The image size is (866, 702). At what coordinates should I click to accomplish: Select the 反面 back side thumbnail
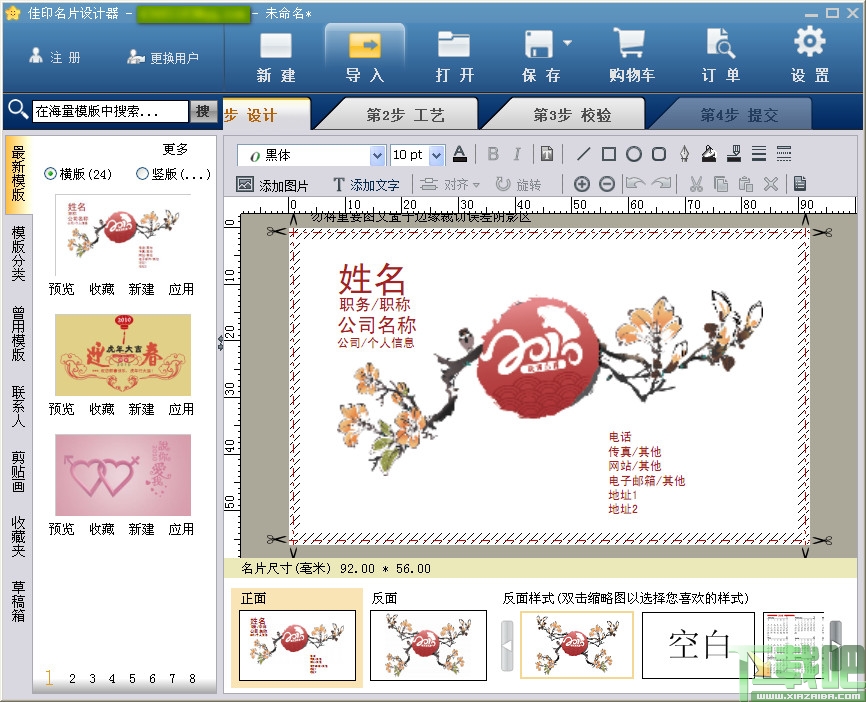click(x=428, y=645)
